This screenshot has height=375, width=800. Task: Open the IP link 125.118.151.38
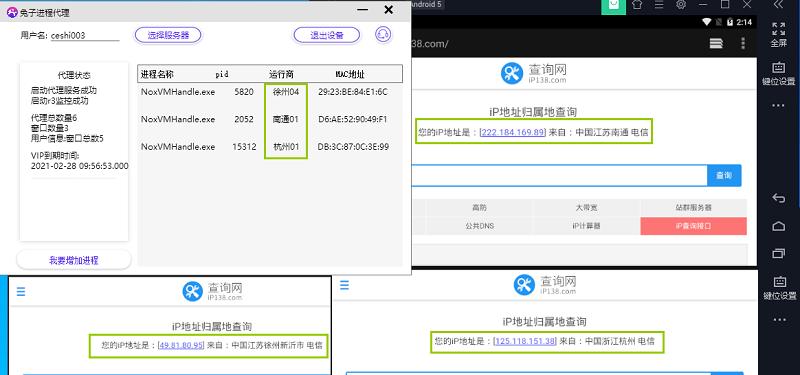coord(525,341)
